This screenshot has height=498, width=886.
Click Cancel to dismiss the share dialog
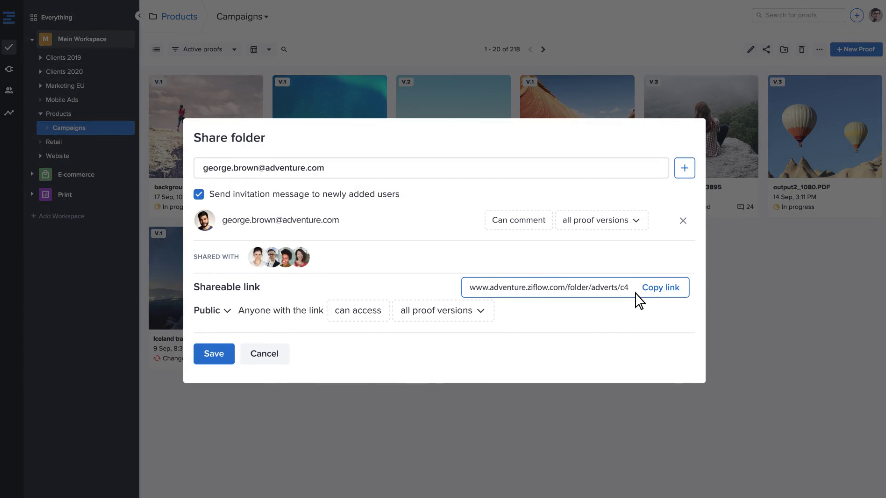tap(264, 354)
